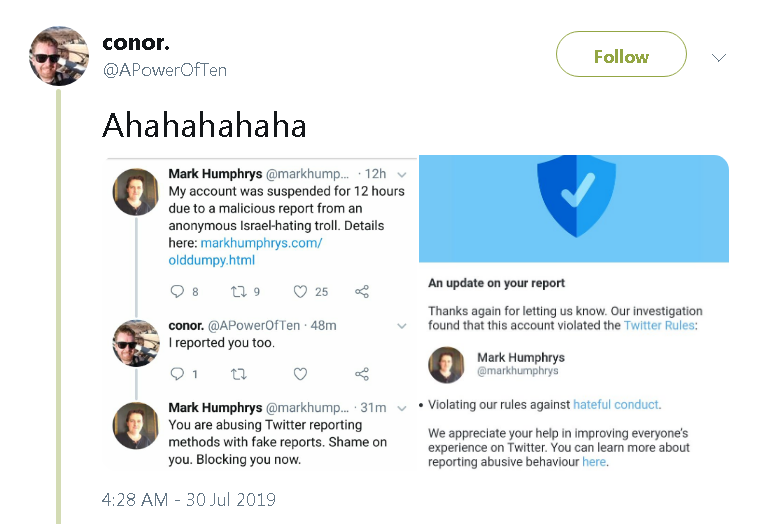This screenshot has width=767, height=524.
Task: Click share icon on Mark Humphrys' first tweet
Action: [362, 292]
